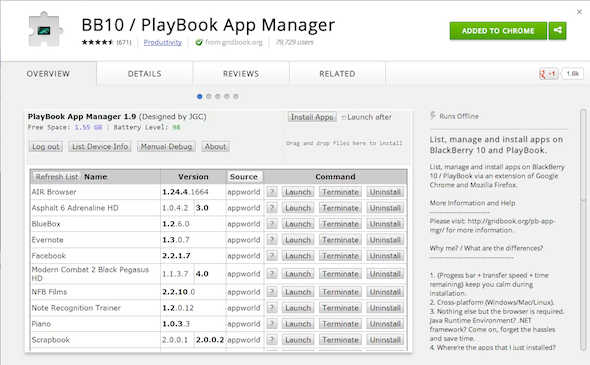Click the Scrapbook new version 2.0.0.2 cell
590x365 pixels.
(210, 340)
